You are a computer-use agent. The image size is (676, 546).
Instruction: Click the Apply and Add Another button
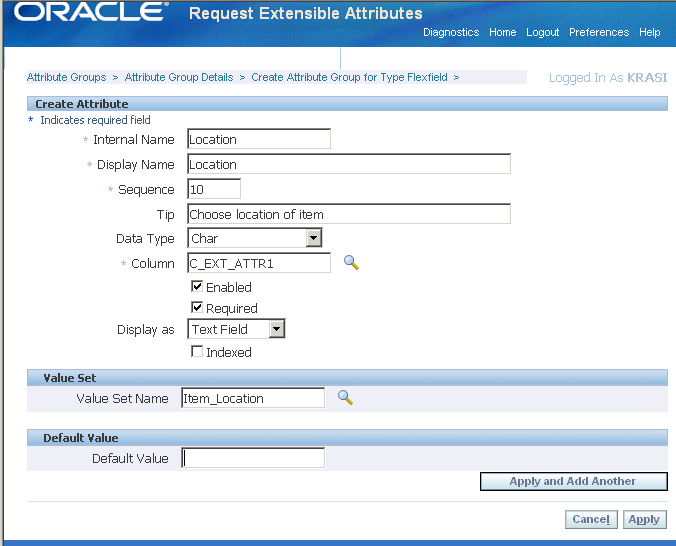[x=574, y=481]
